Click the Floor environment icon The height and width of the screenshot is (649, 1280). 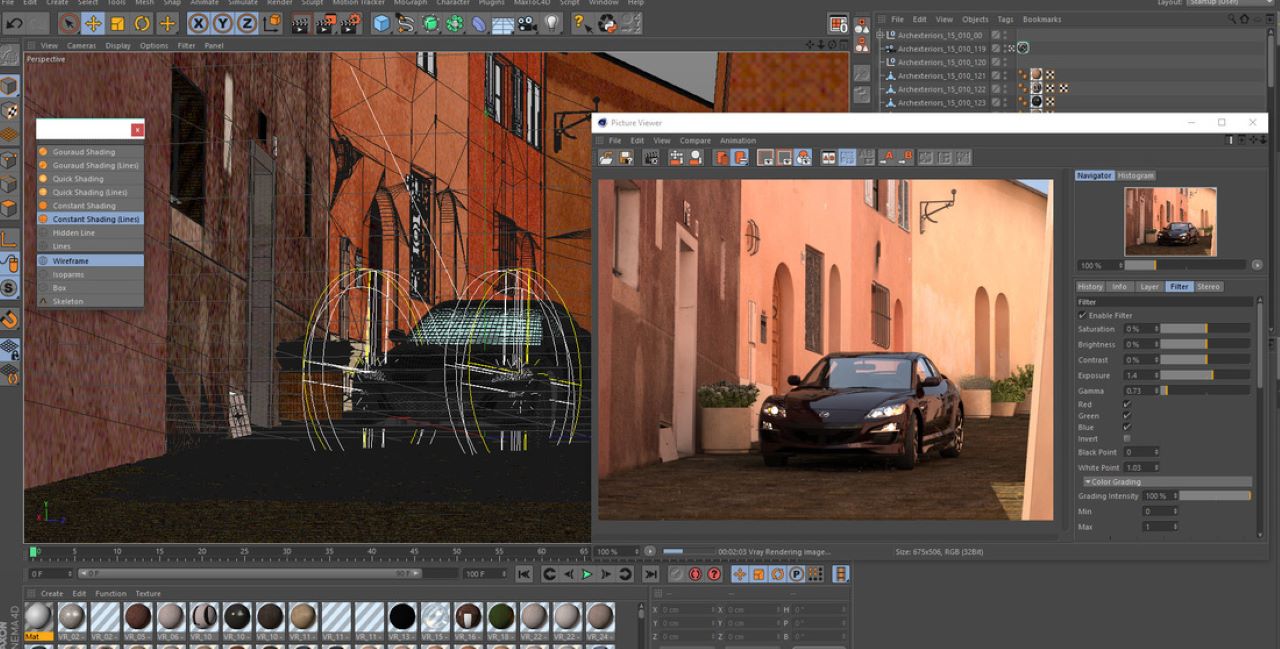tap(503, 23)
